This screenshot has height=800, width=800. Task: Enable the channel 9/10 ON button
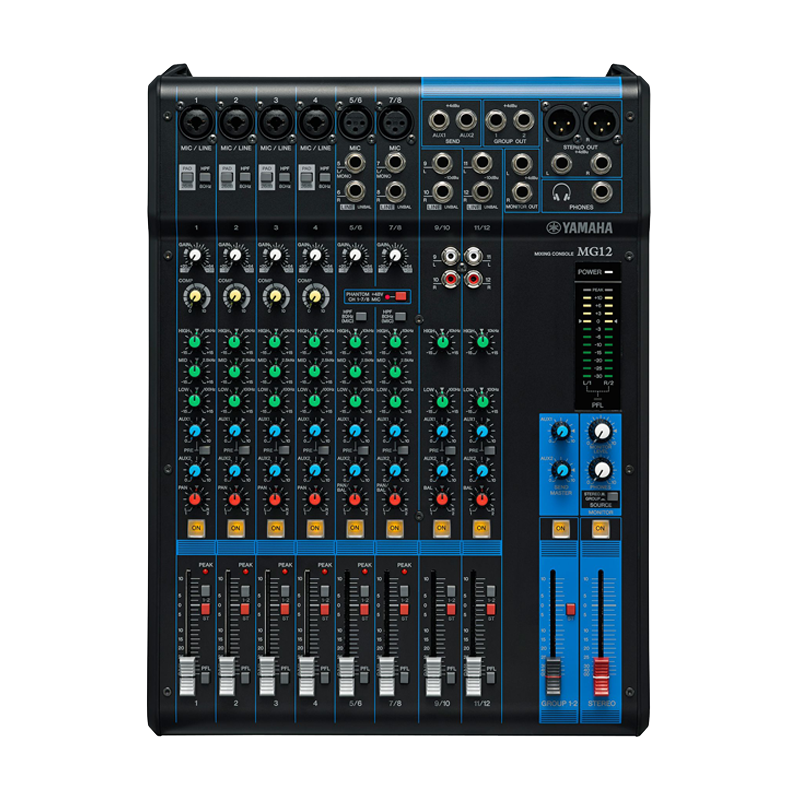[441, 528]
